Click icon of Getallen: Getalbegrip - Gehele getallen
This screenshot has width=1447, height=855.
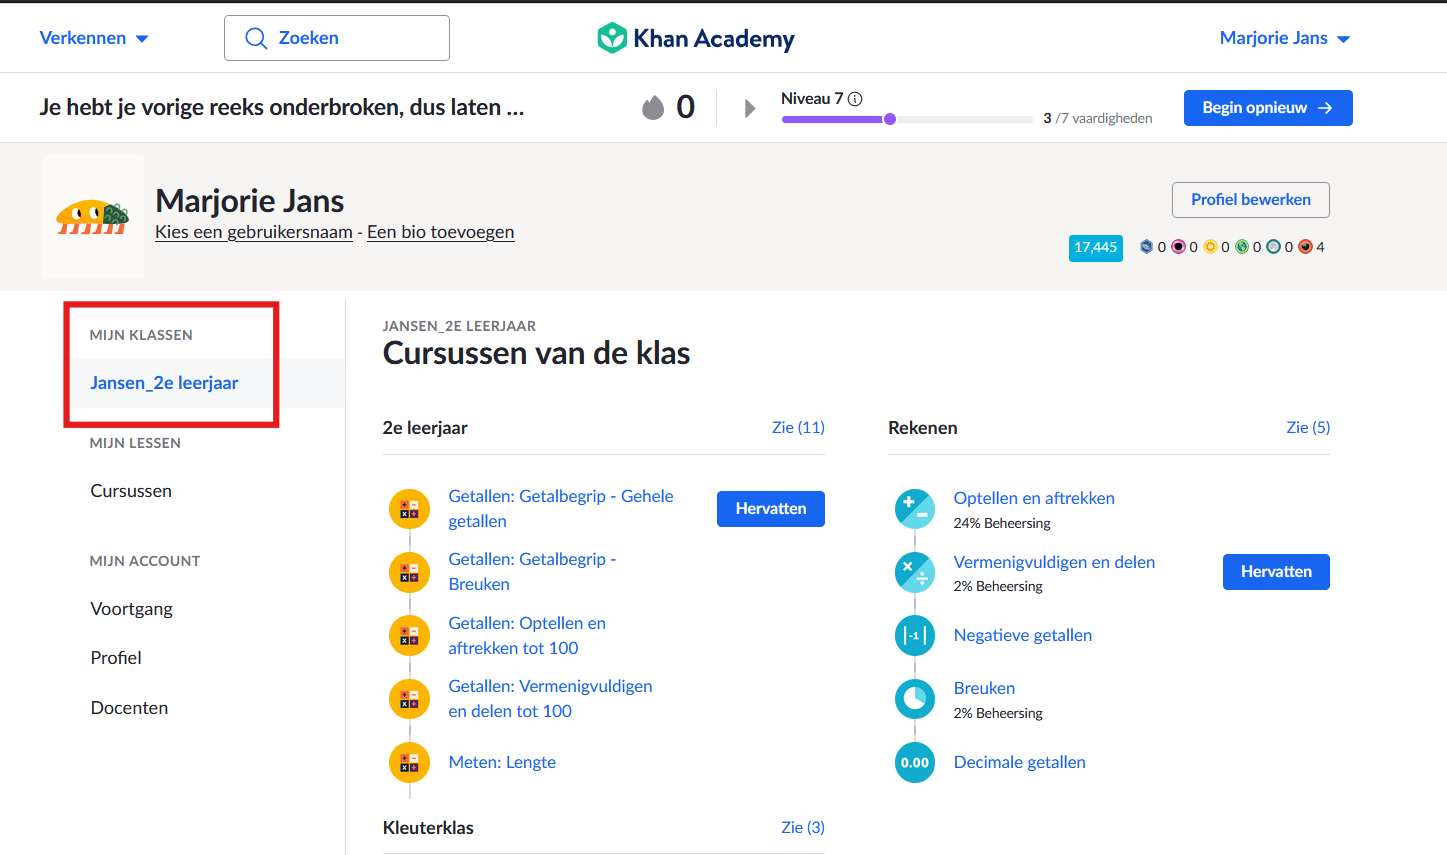(409, 509)
